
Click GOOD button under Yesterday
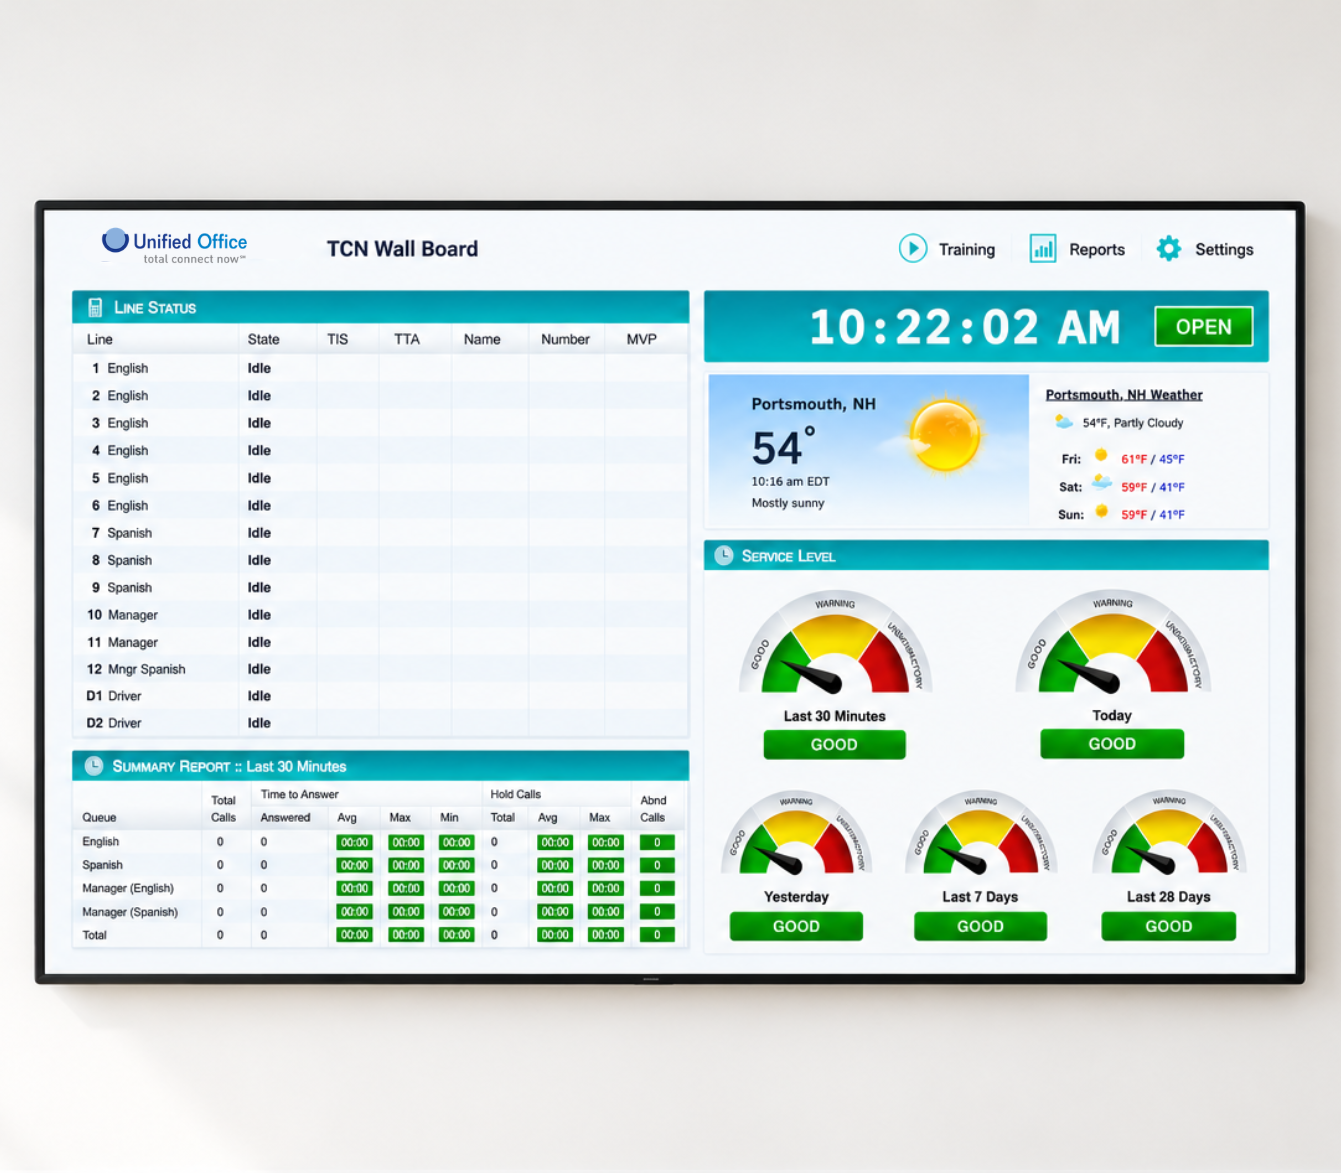(796, 926)
